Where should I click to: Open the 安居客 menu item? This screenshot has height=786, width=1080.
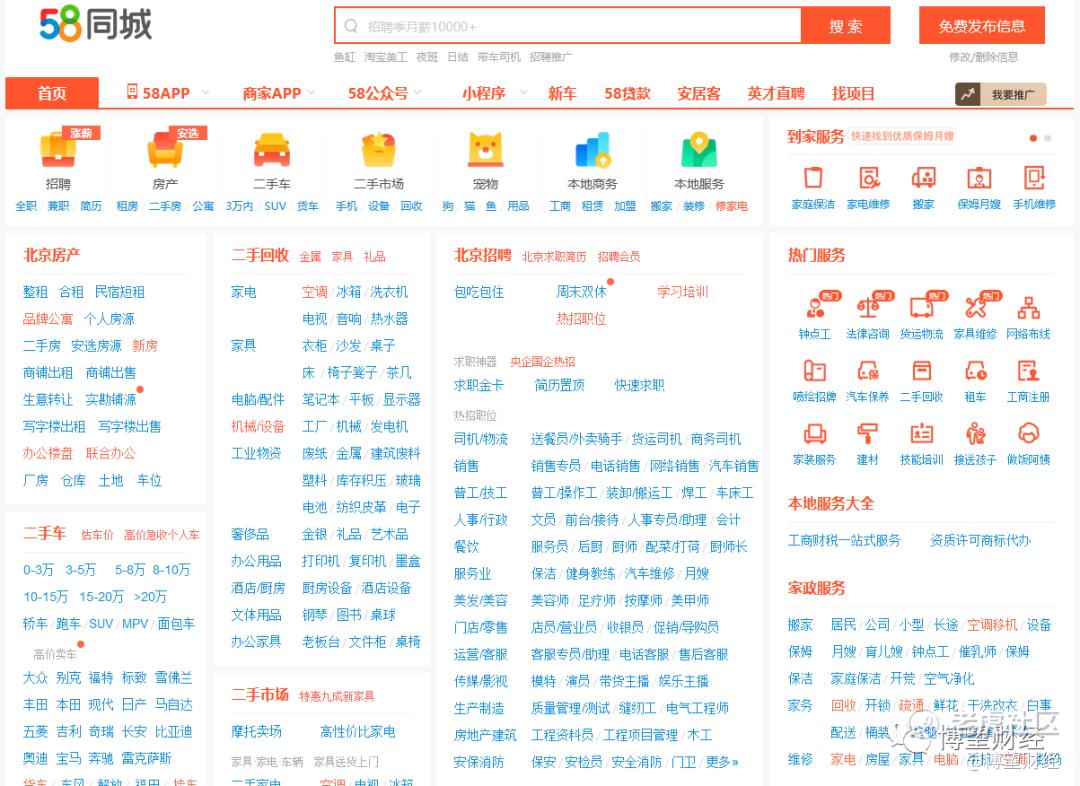tap(699, 93)
